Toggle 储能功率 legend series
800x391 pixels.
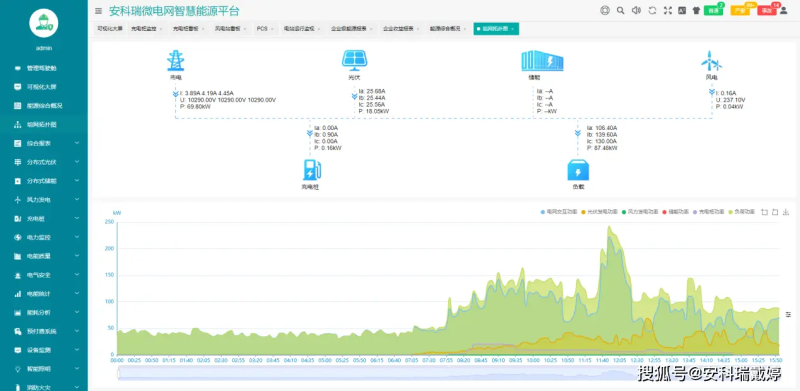[676, 211]
